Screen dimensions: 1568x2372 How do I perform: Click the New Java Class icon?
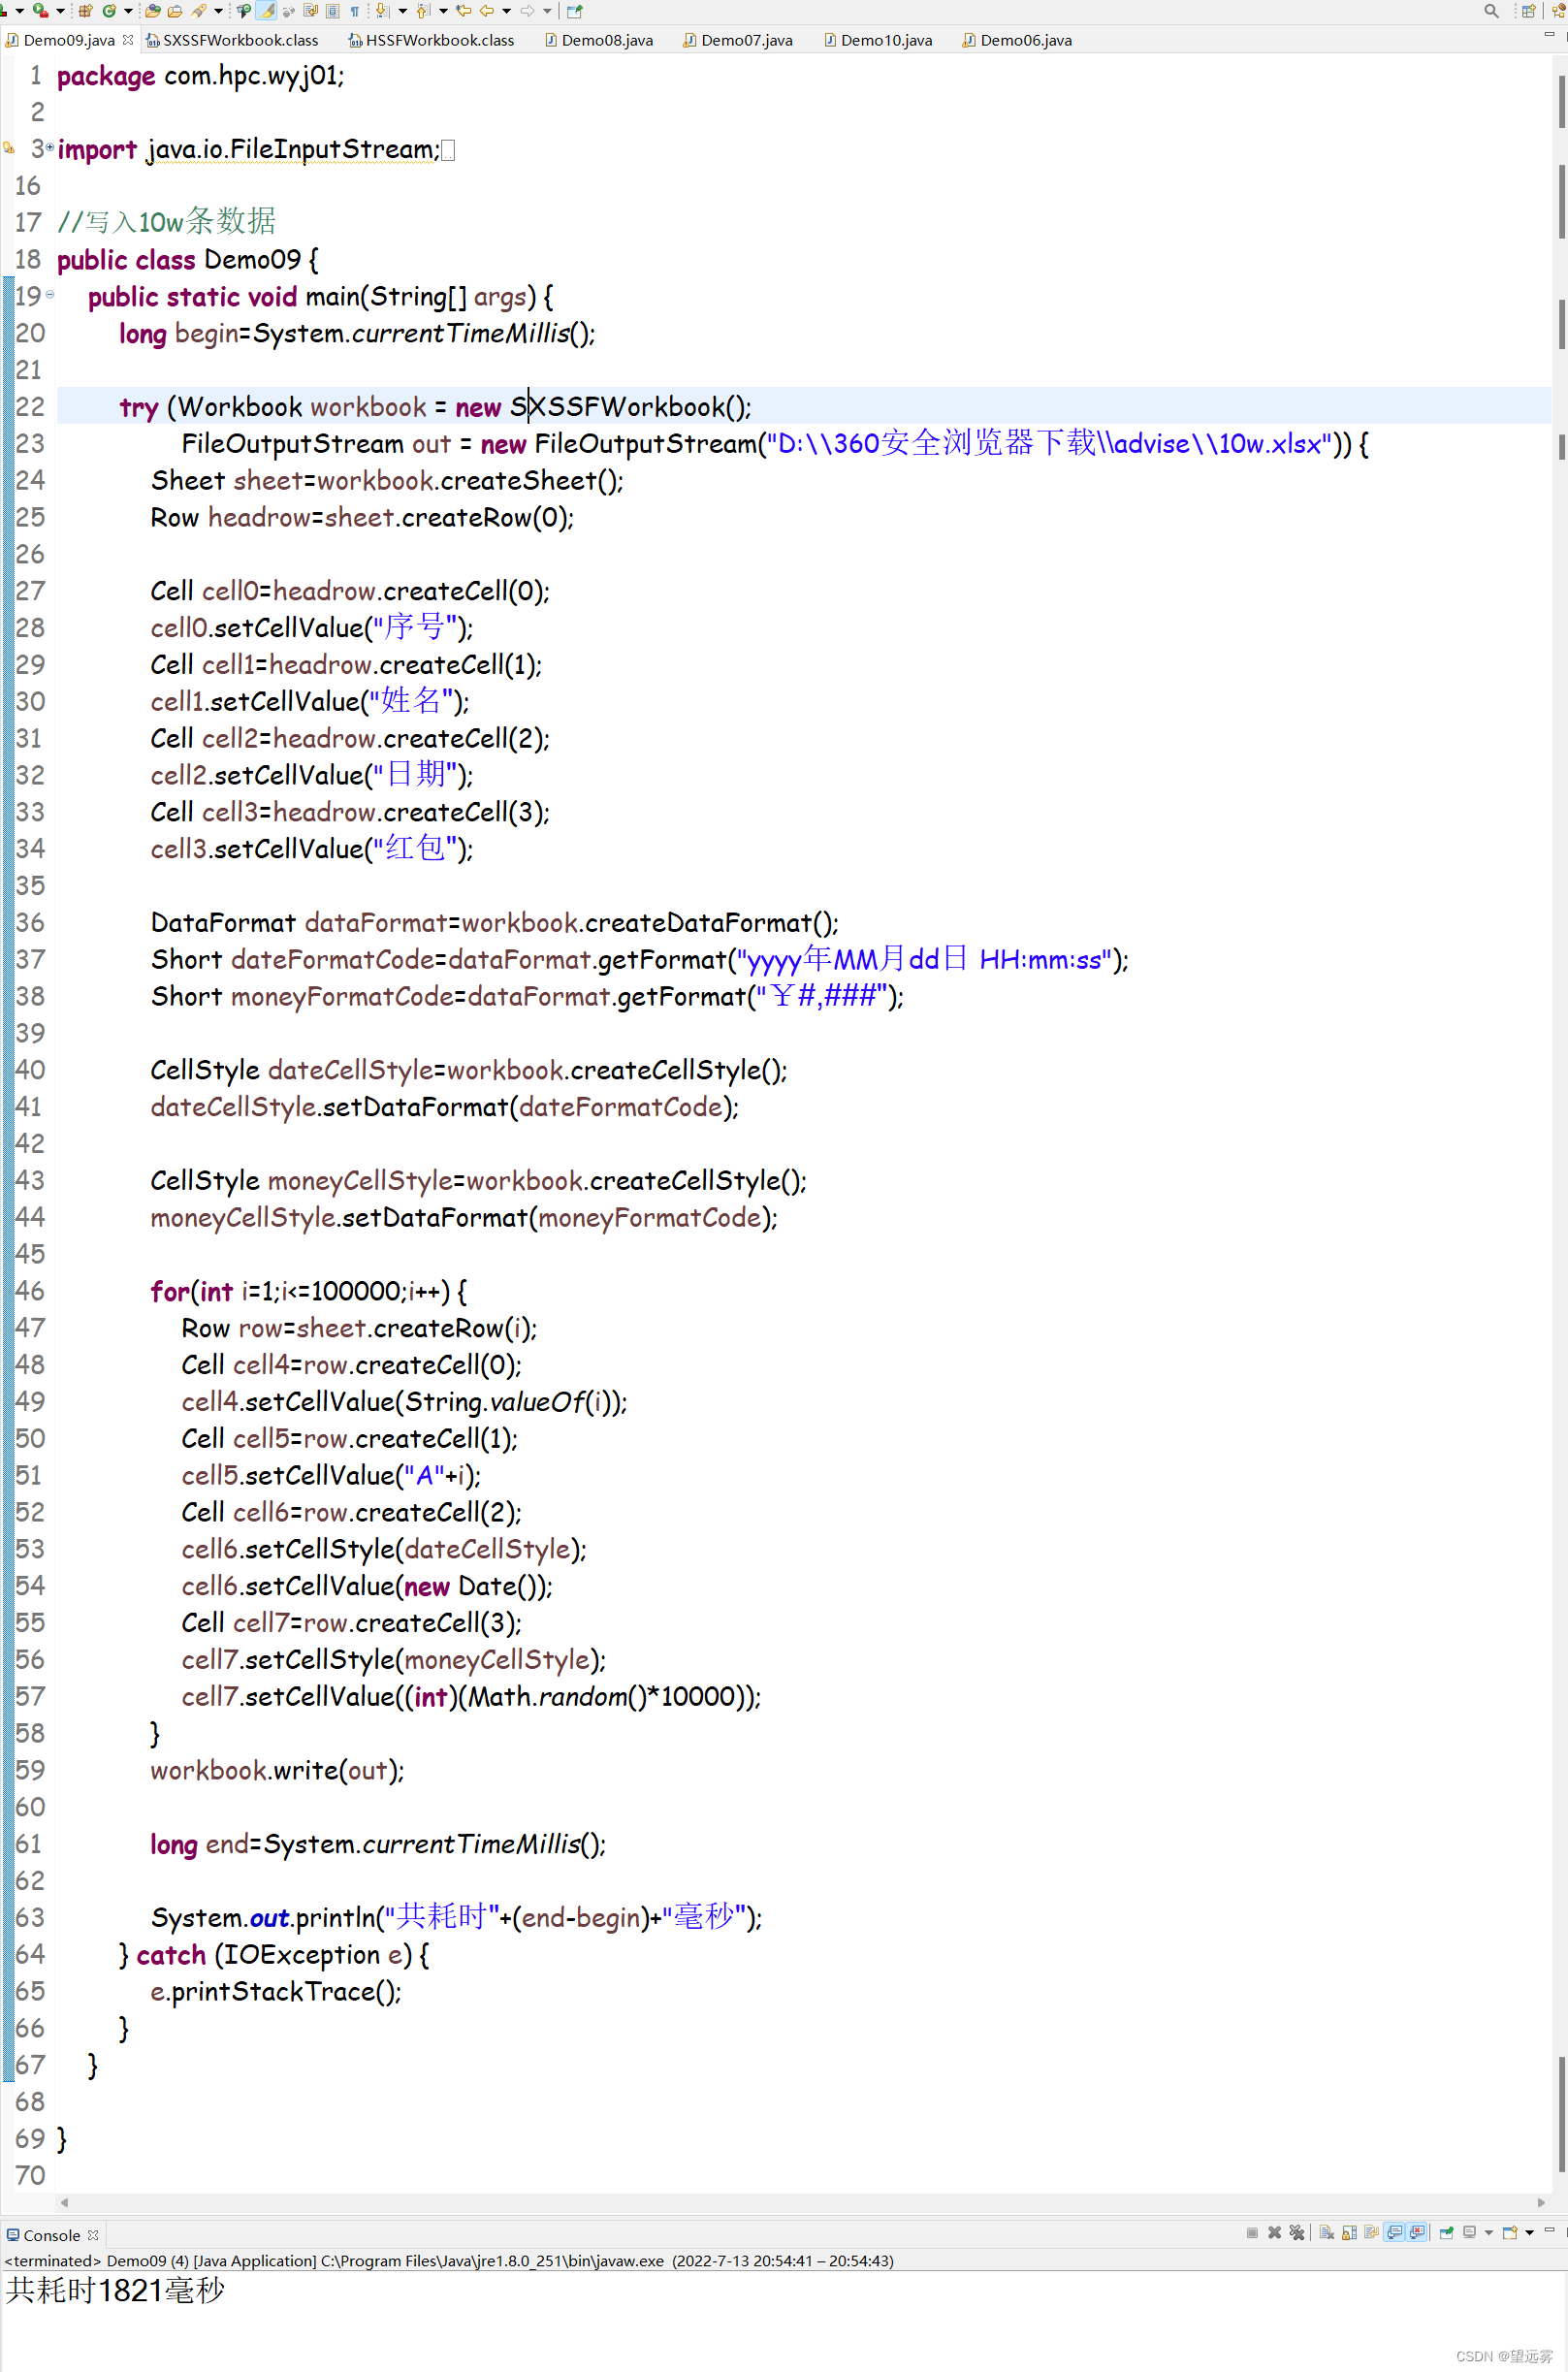(x=109, y=11)
